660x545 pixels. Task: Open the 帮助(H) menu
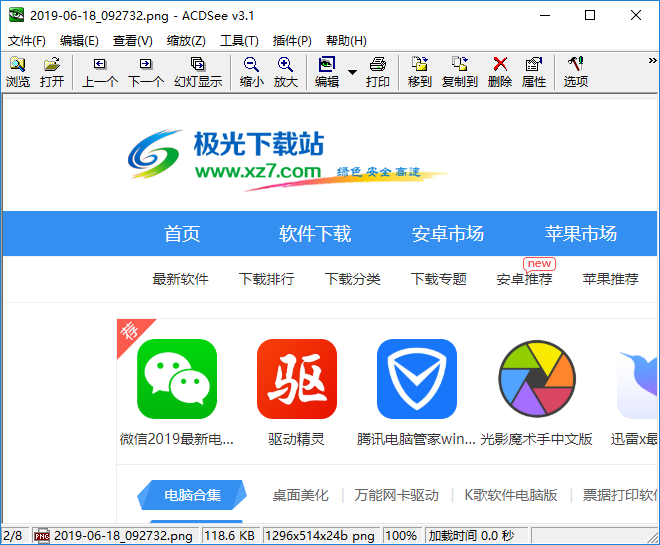click(346, 41)
